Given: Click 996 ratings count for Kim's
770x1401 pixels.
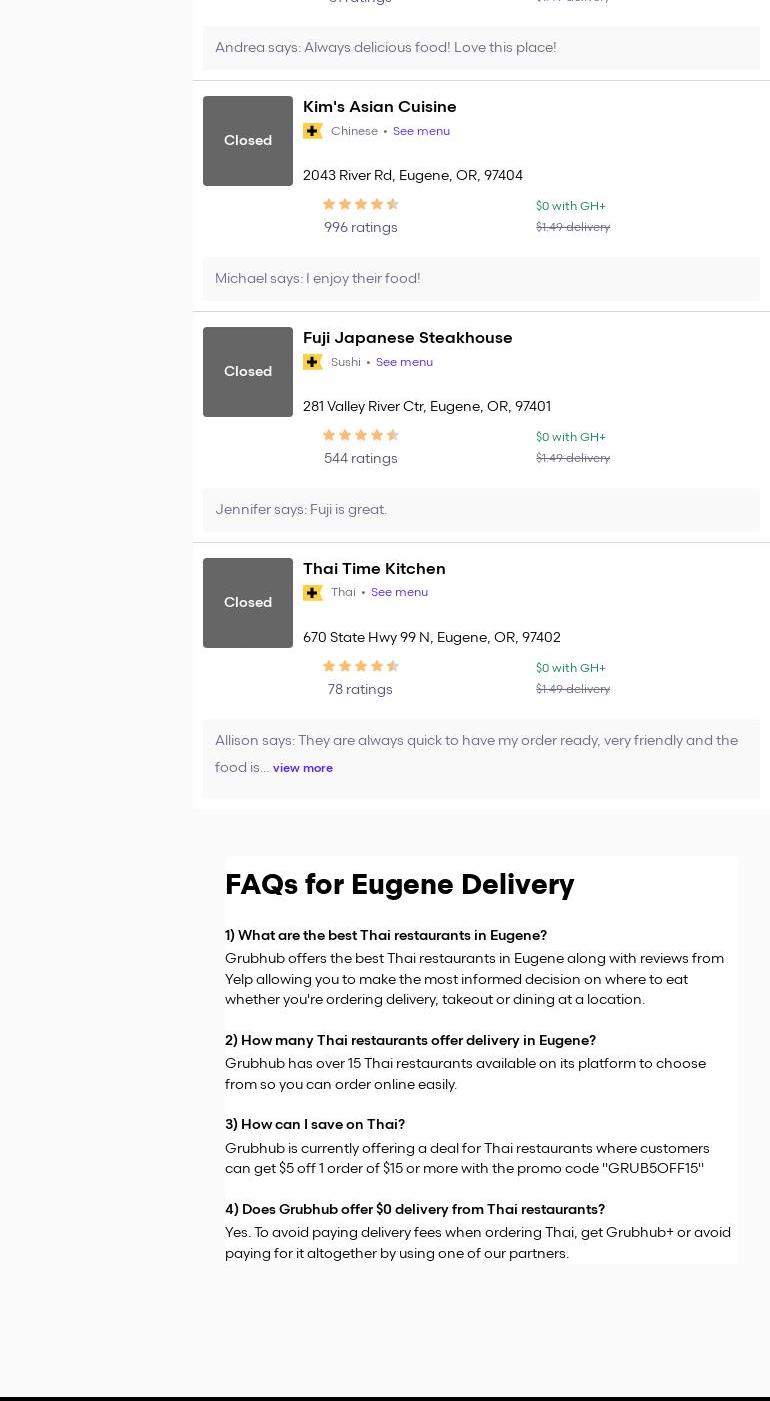Looking at the screenshot, I should tap(360, 228).
